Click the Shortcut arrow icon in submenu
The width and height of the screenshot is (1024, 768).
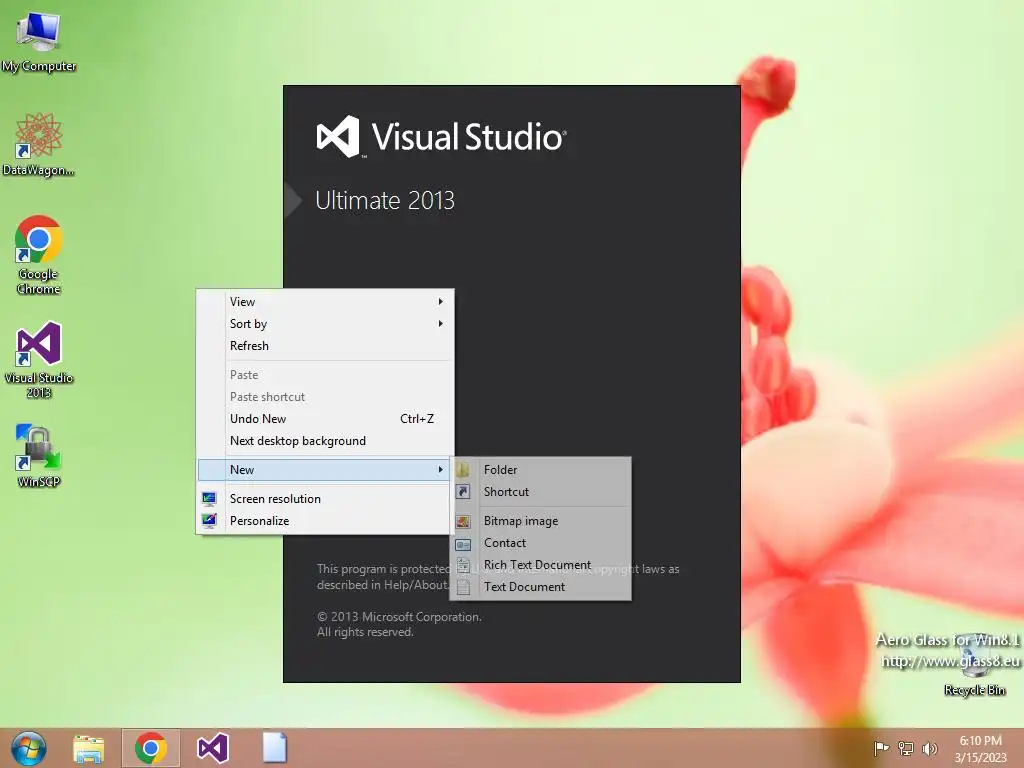click(x=463, y=492)
